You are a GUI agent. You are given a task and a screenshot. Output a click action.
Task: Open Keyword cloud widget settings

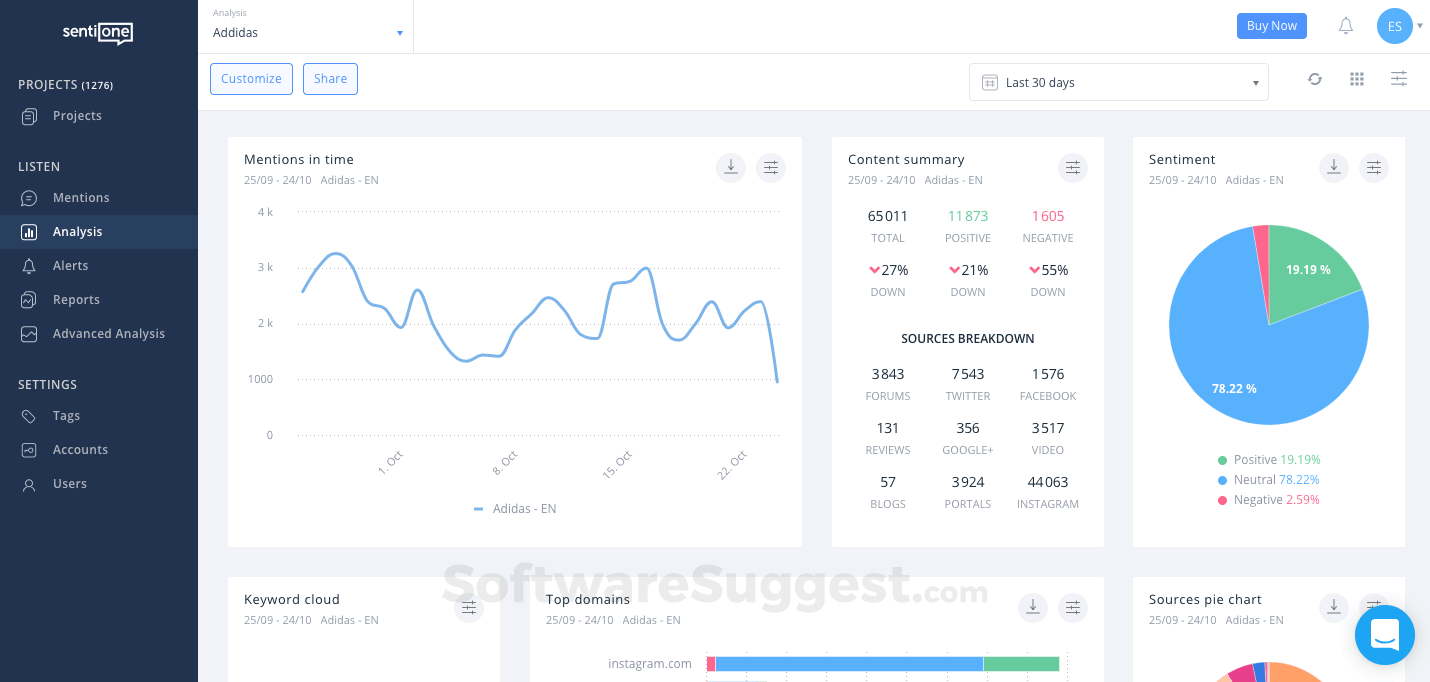[469, 607]
